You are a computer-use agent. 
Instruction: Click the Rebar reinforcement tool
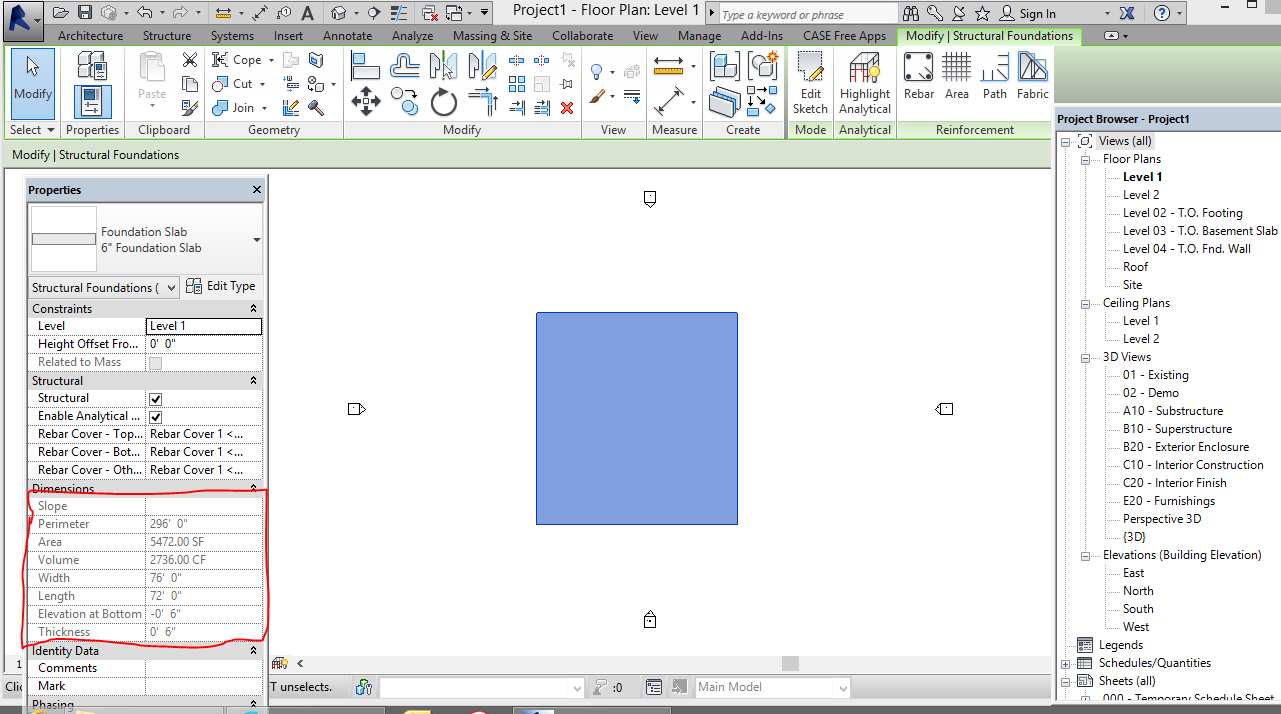919,76
